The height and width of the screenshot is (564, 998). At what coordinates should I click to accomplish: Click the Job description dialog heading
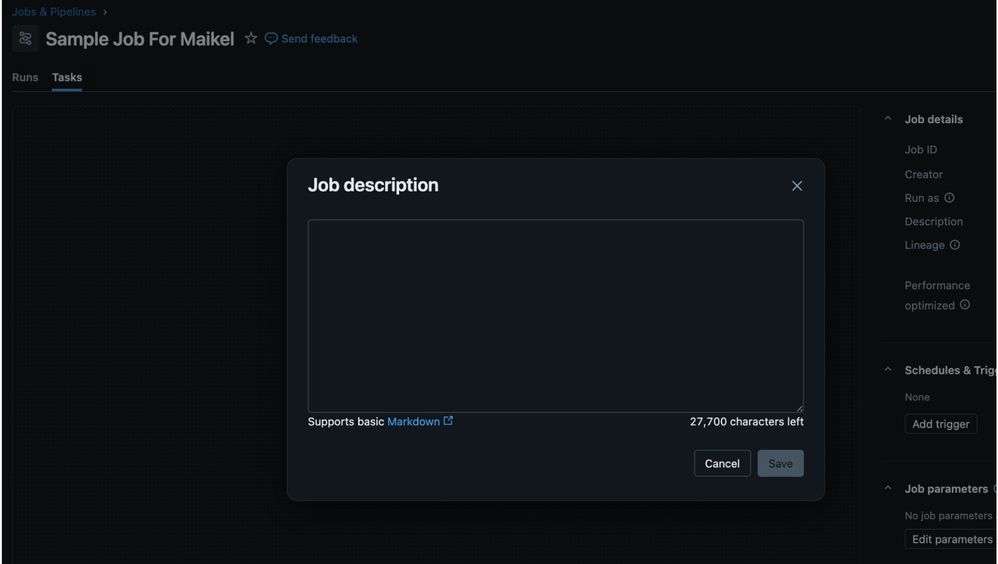(x=373, y=185)
